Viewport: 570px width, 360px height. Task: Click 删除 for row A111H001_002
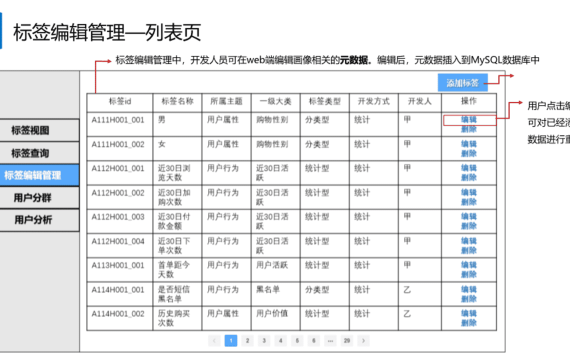[469, 153]
